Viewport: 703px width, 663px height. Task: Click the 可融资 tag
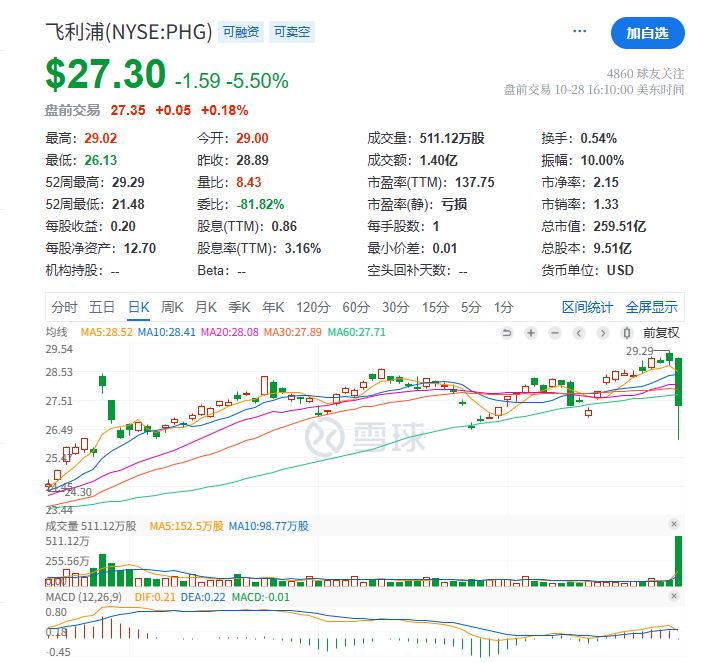click(x=241, y=32)
